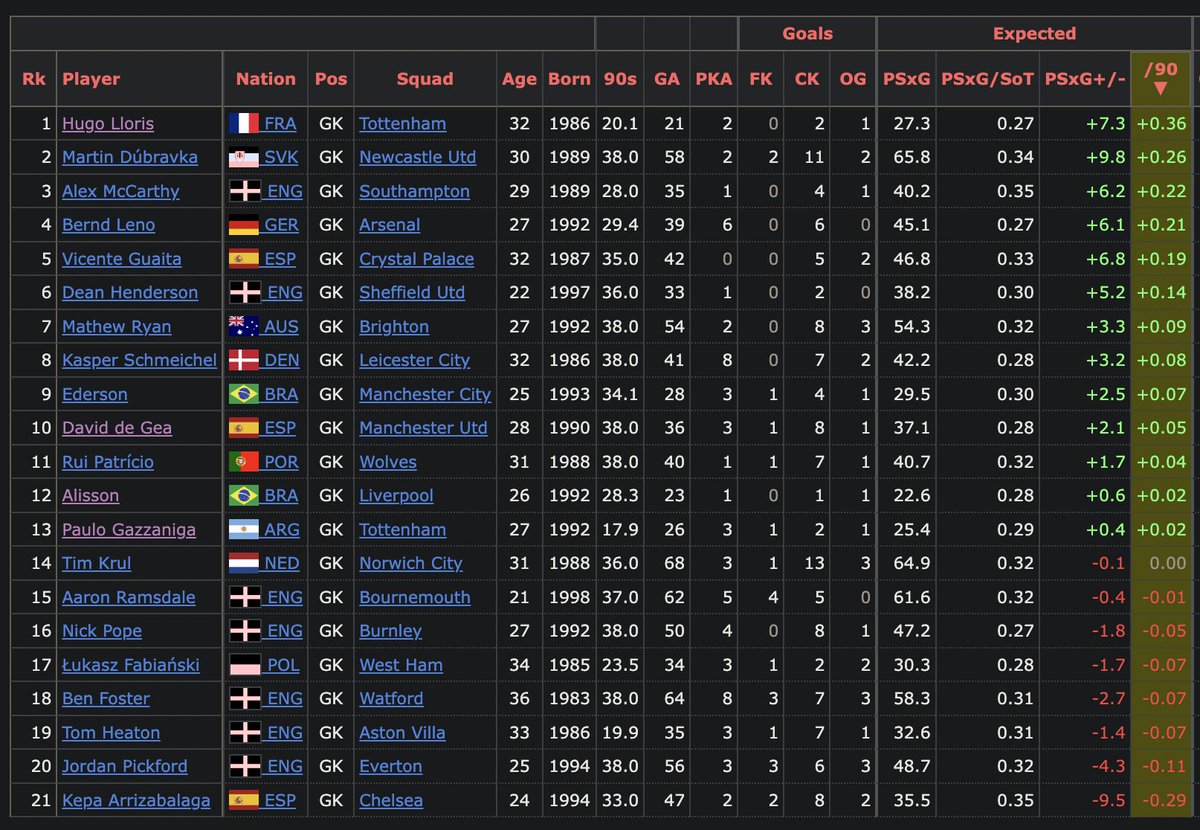Open DEN nation link
Image resolution: width=1200 pixels, height=830 pixels.
click(x=281, y=360)
